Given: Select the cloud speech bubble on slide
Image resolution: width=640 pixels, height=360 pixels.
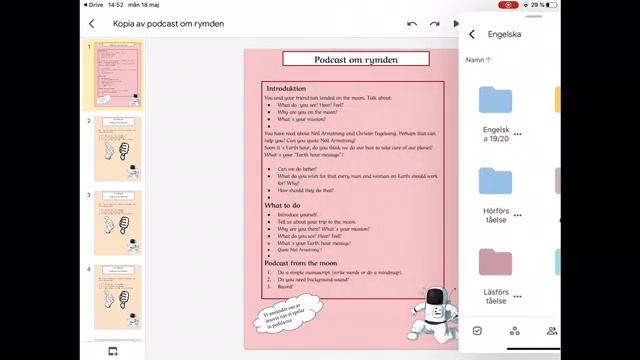Looking at the screenshot, I should pos(287,314).
